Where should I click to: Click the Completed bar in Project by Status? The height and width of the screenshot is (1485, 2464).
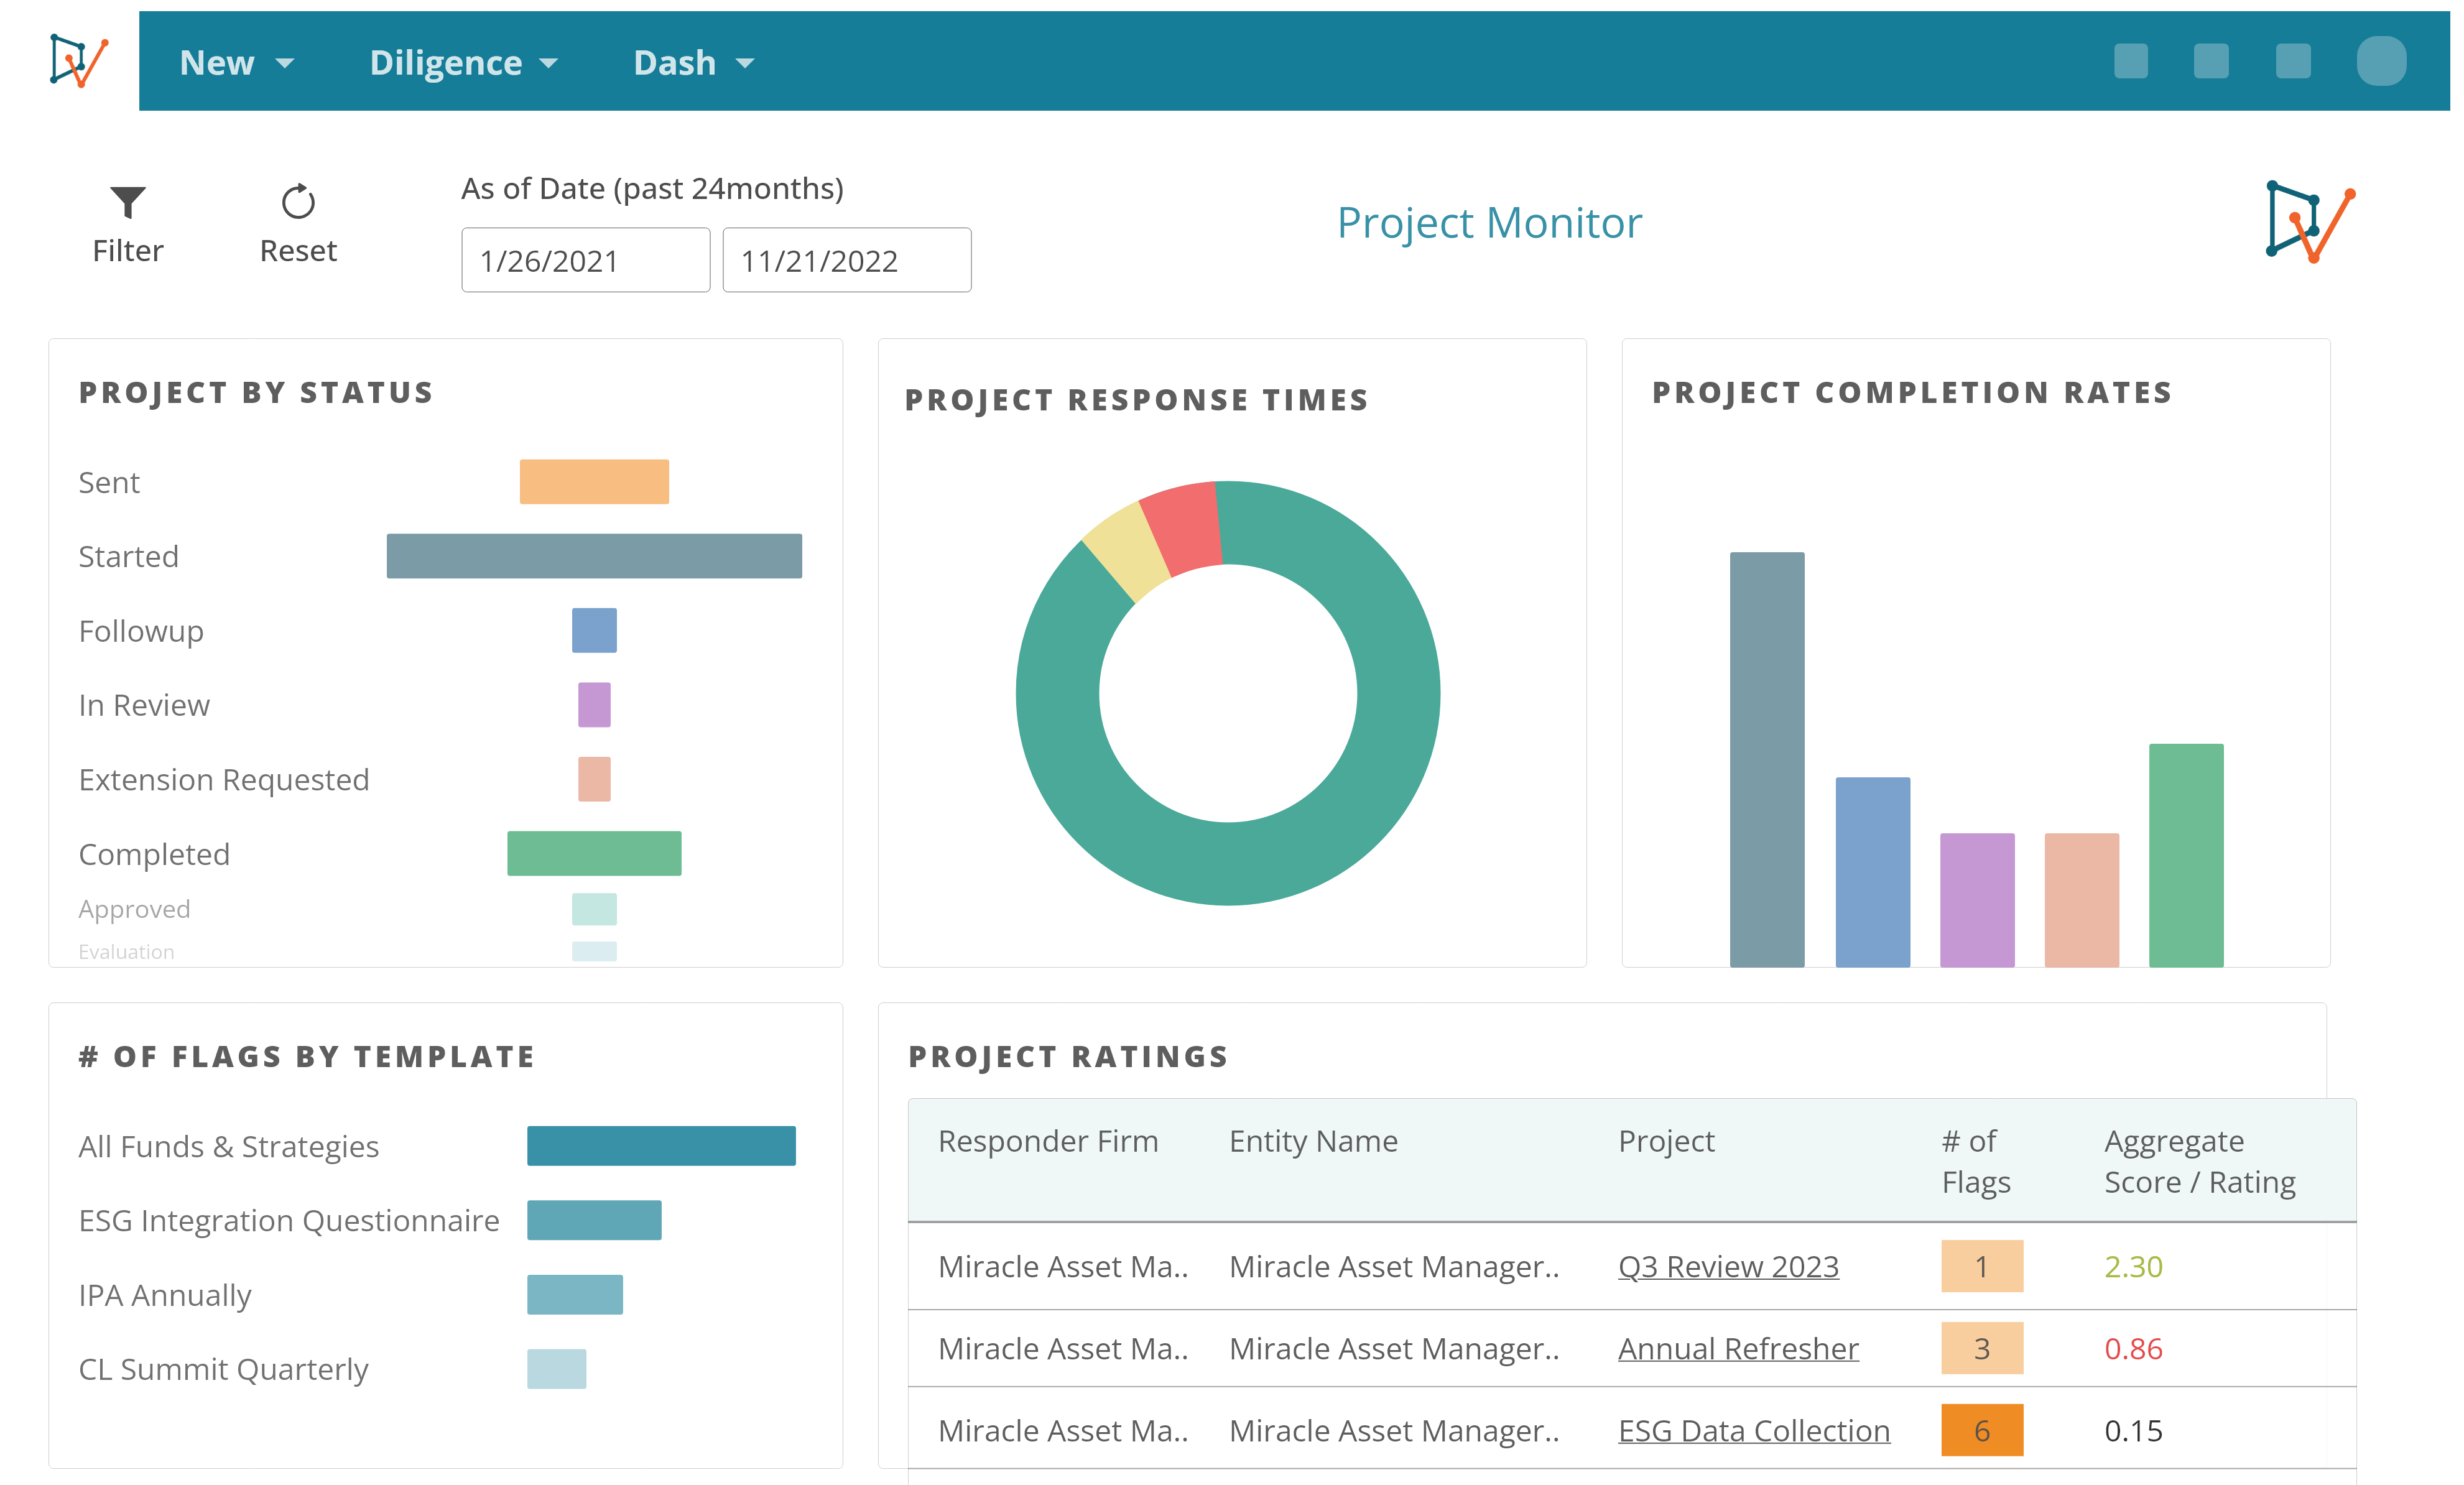[595, 853]
